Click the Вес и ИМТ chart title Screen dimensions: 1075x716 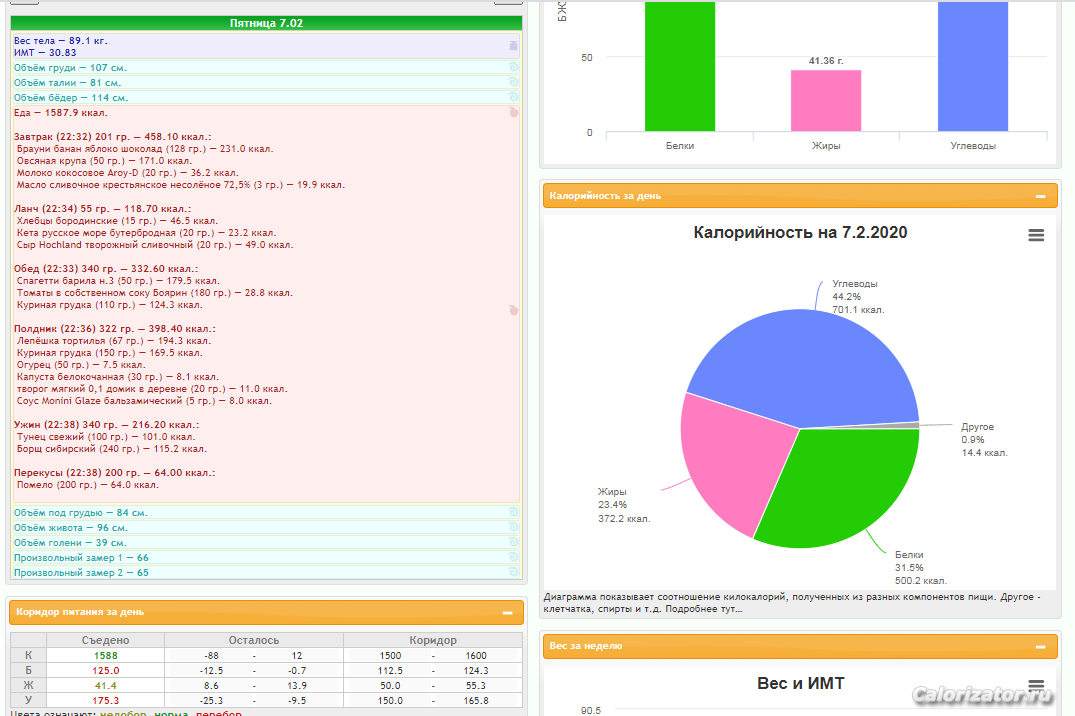point(801,683)
